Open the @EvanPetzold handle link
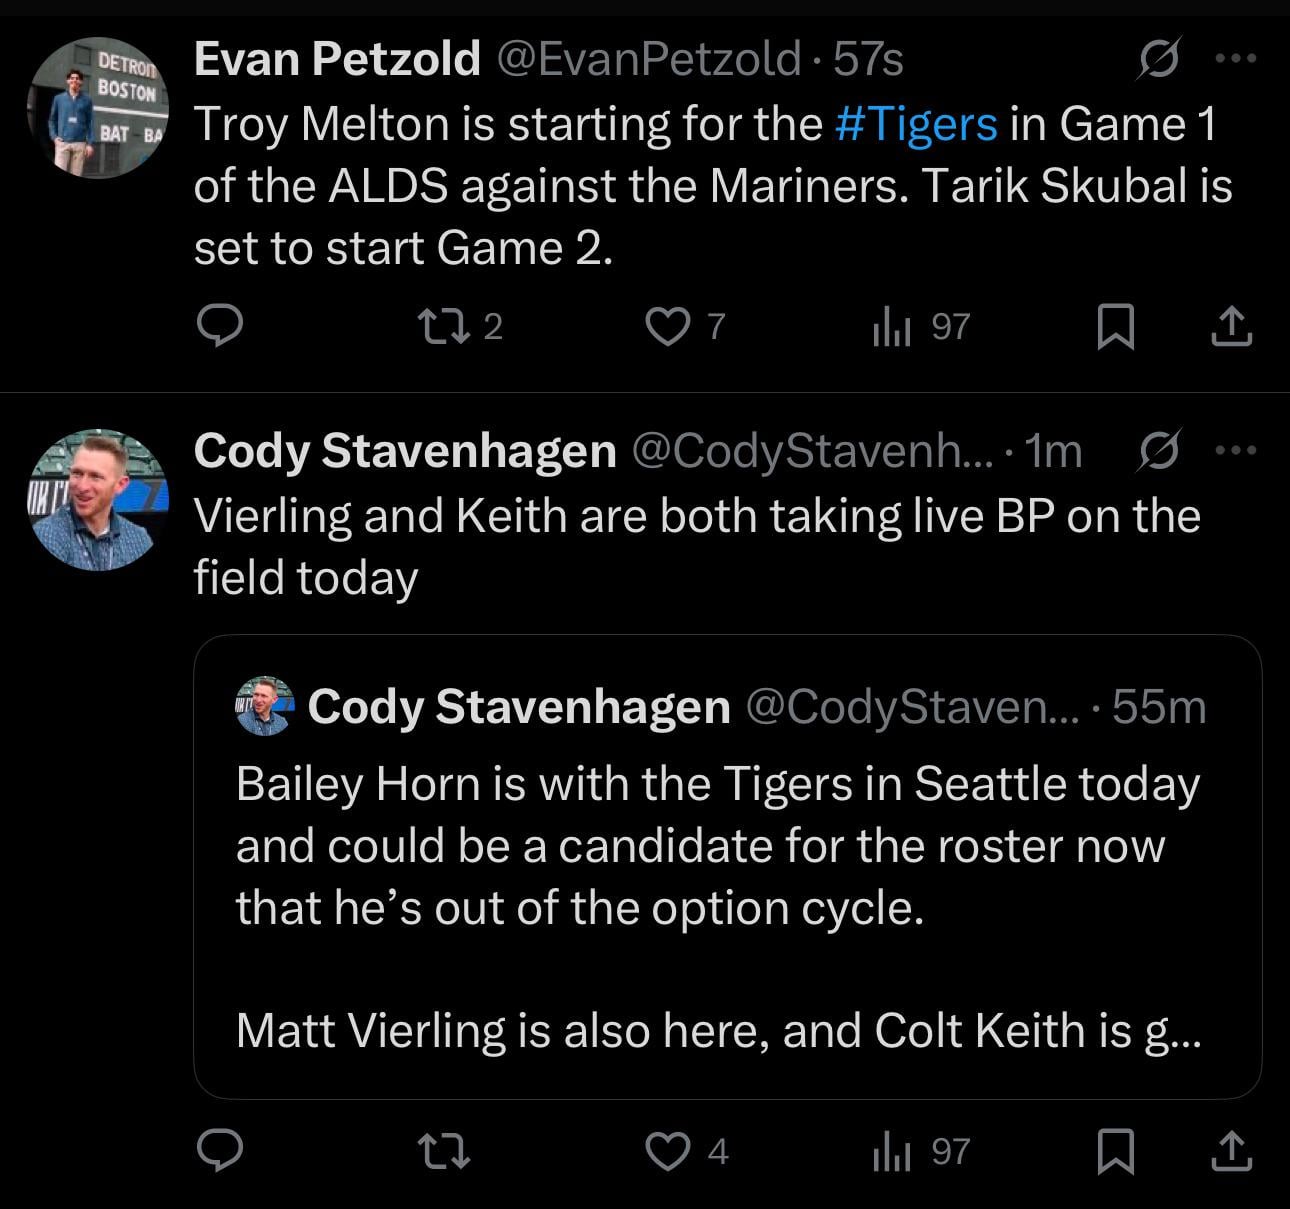The image size is (1290, 1209). (648, 59)
